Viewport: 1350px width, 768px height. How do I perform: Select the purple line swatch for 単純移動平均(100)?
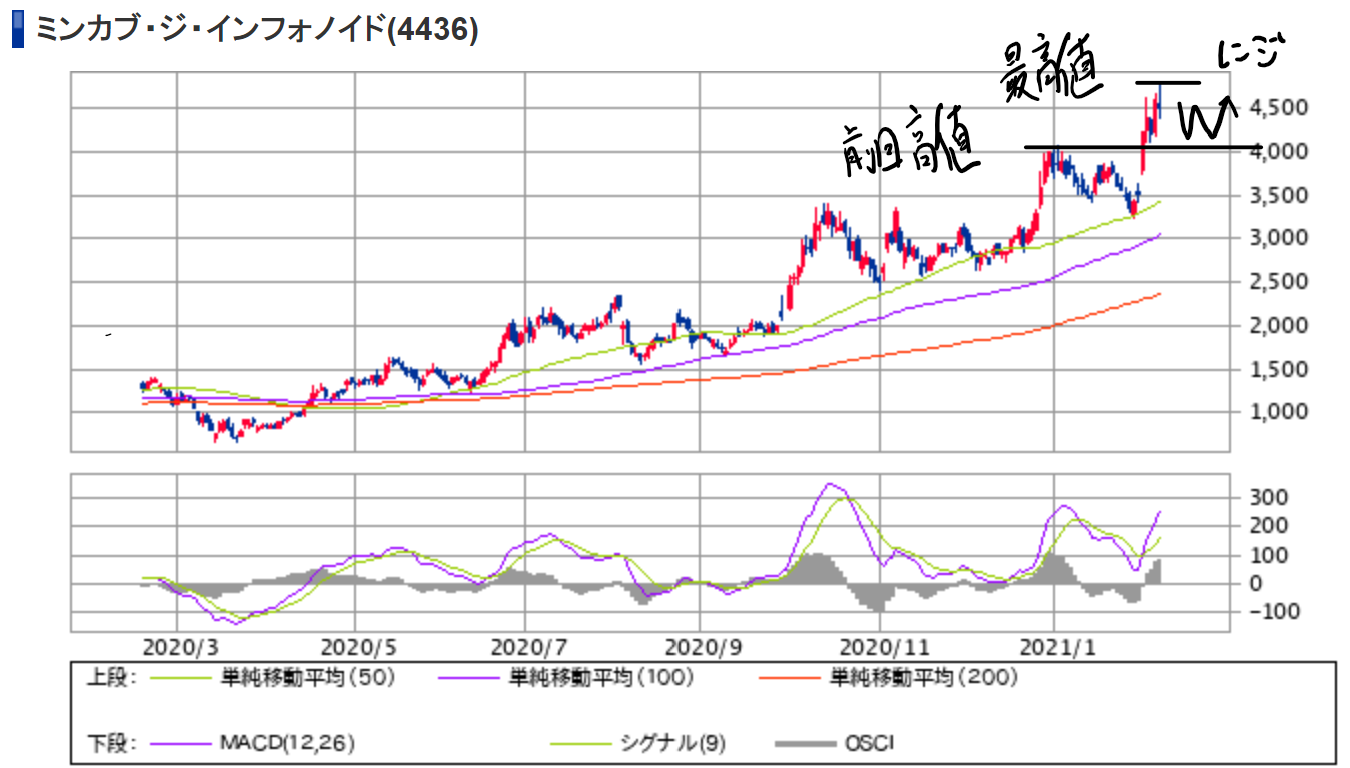470,678
